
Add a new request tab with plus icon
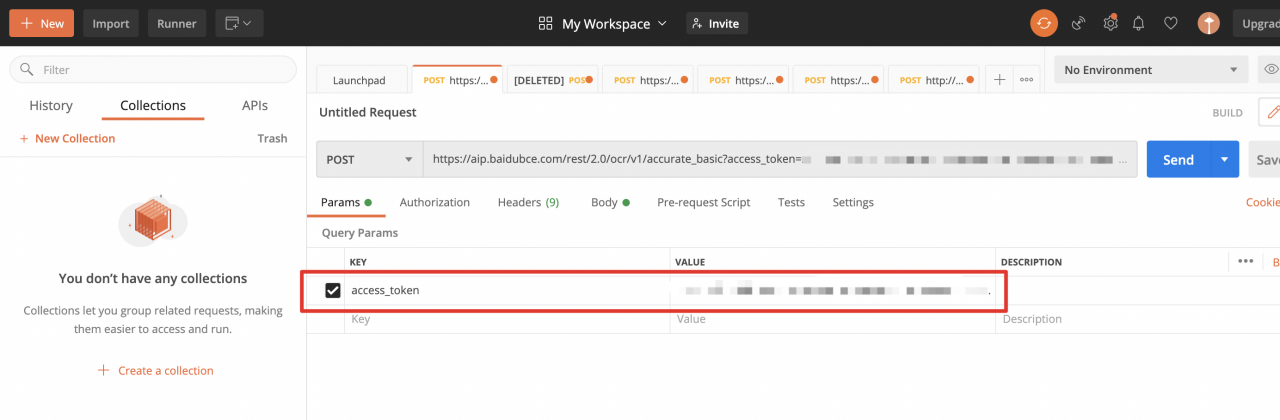tap(999, 80)
